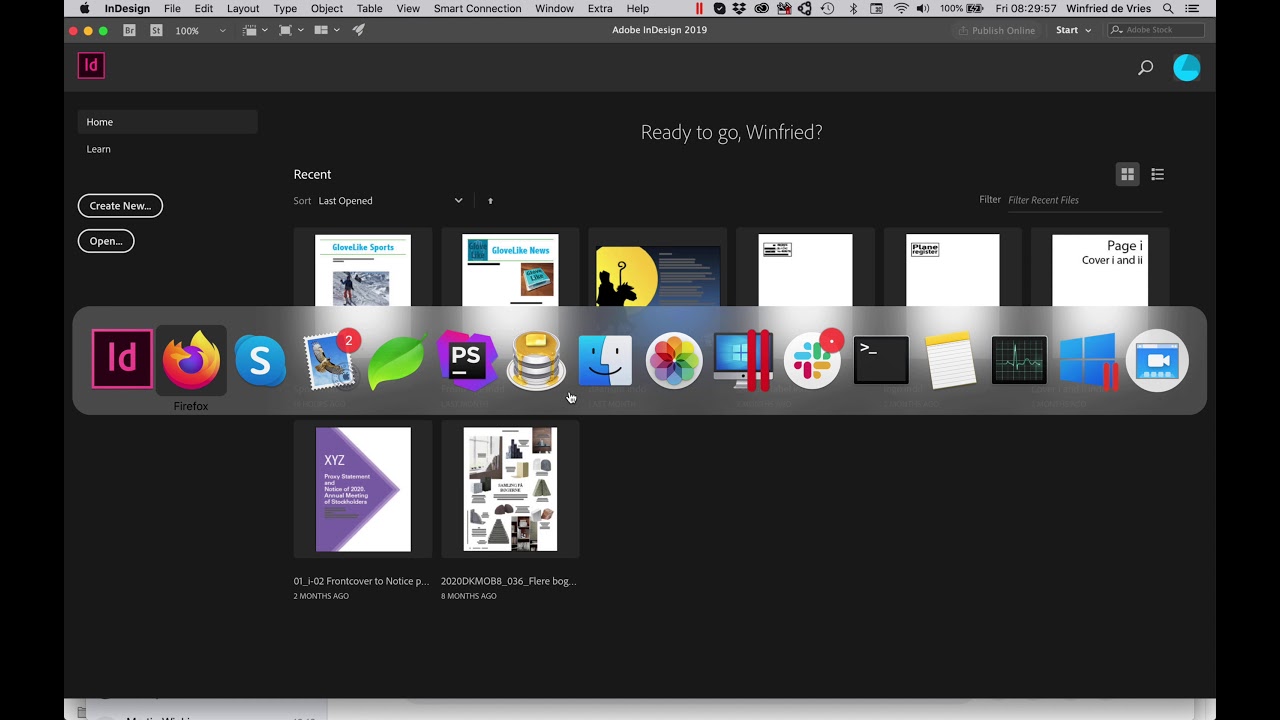
Task: Open the GloveLike News document thumbnail
Action: click(x=510, y=270)
